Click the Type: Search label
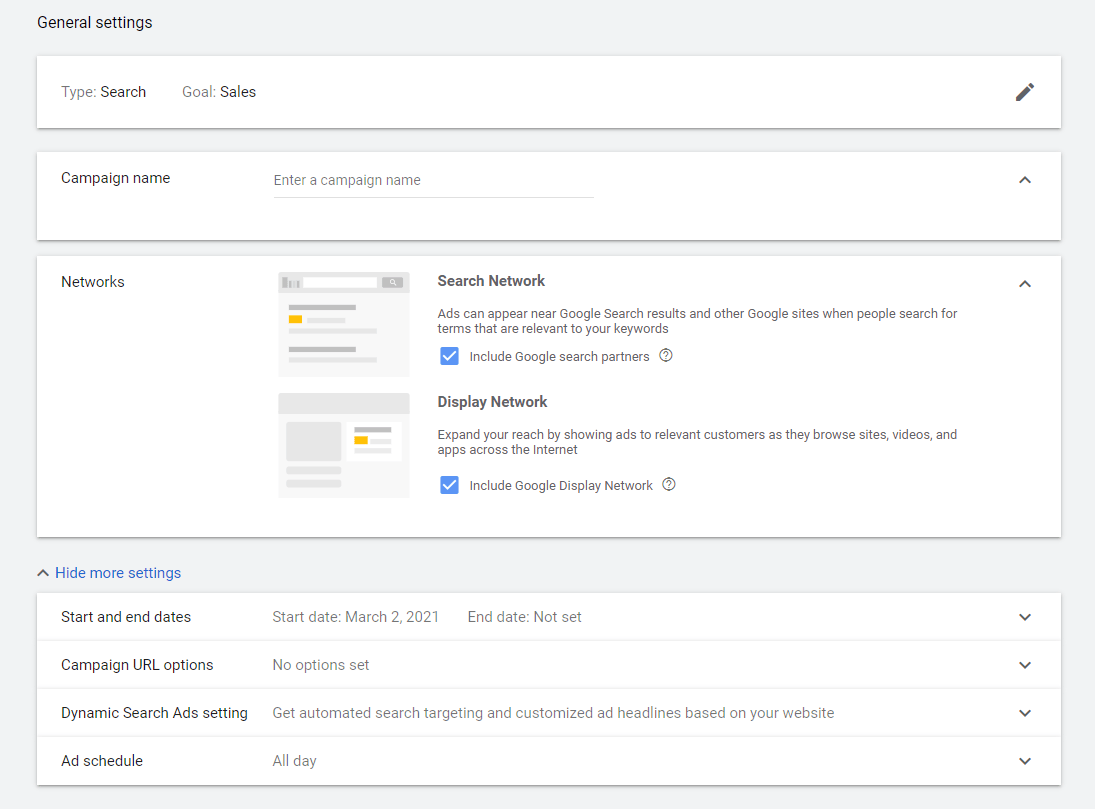The height and width of the screenshot is (809, 1095). tap(103, 92)
